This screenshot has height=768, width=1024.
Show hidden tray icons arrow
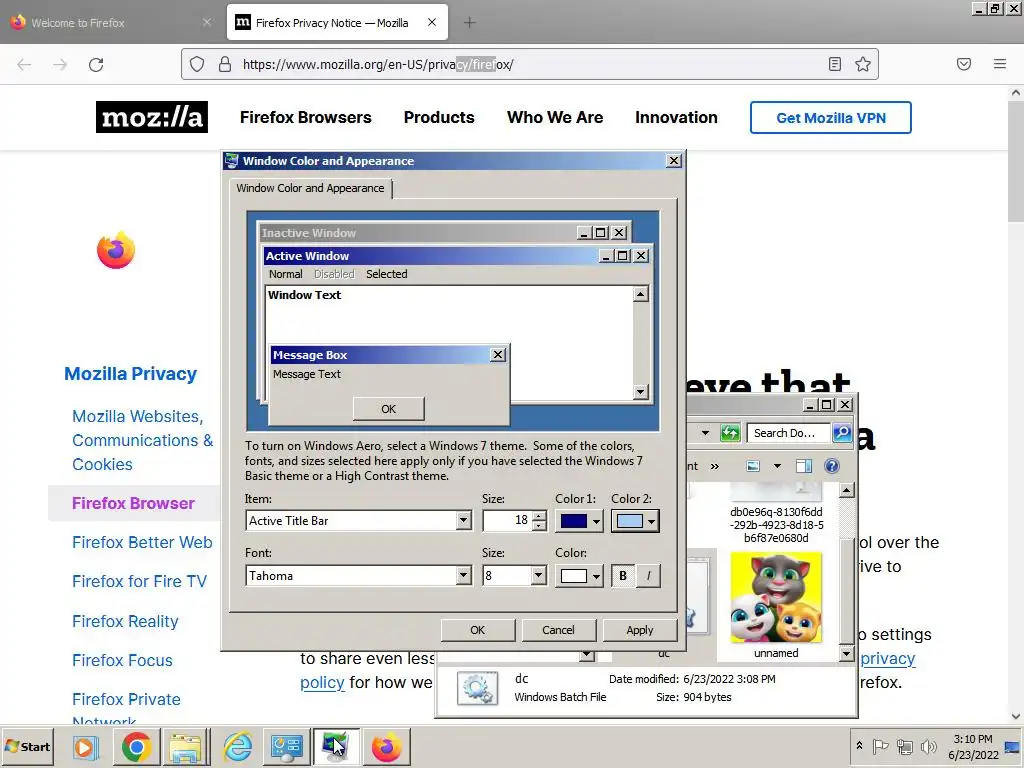click(x=859, y=746)
